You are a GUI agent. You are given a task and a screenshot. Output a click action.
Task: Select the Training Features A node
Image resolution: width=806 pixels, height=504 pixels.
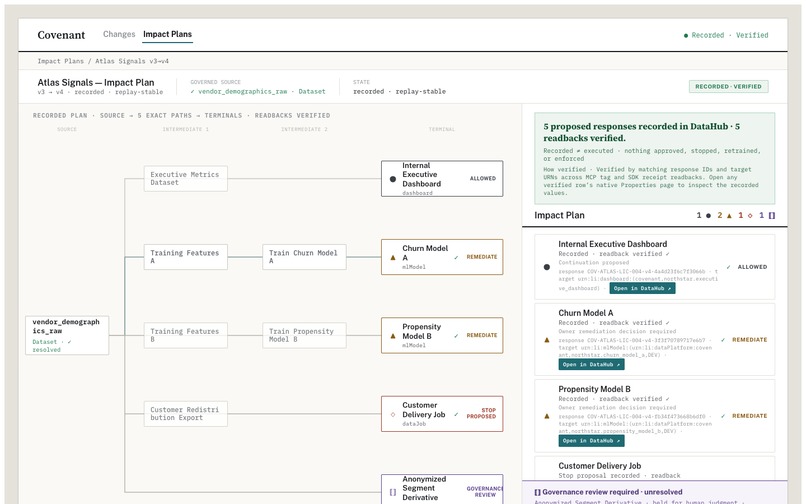(x=186, y=257)
